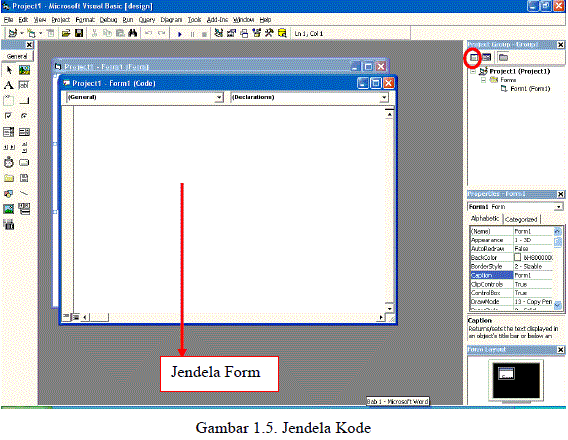Screen dimensions: 568x440
Task: Pick the ComboBox control tool
Action: tap(9, 132)
